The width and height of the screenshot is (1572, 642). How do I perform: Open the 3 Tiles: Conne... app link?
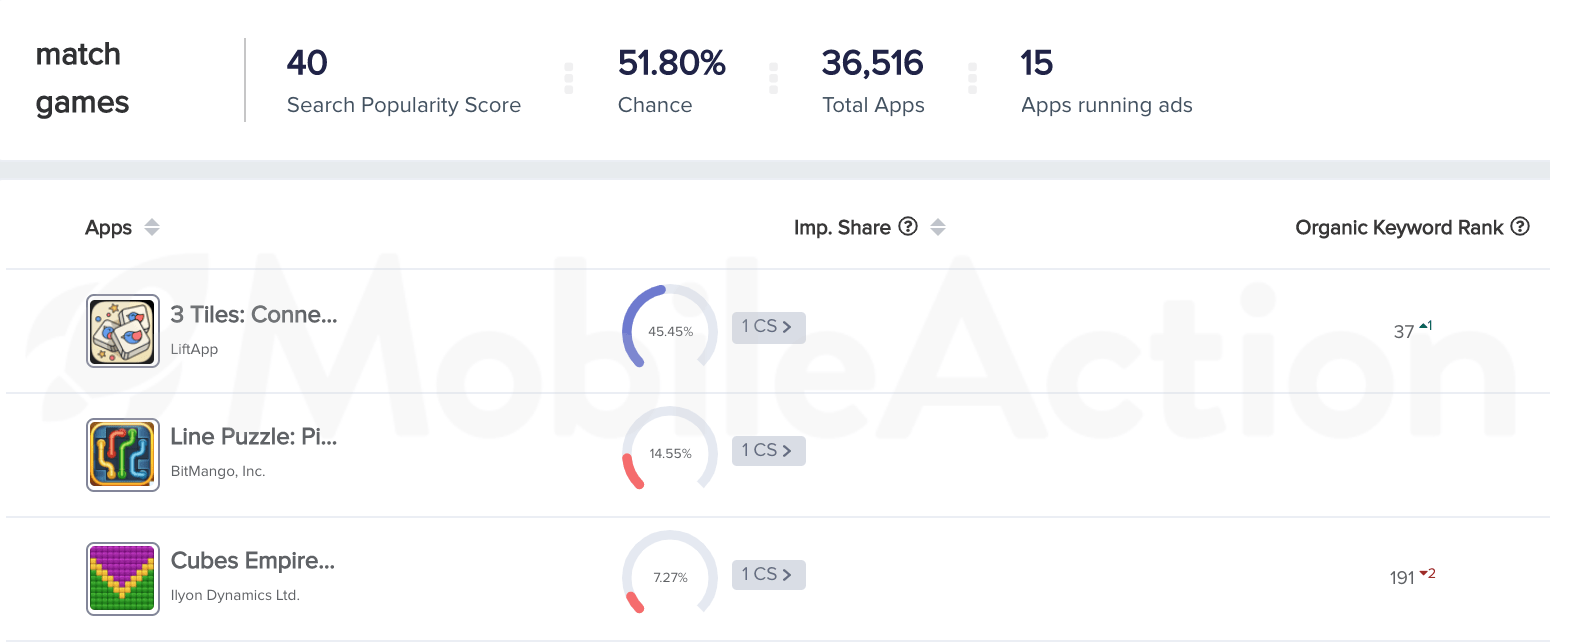point(254,315)
